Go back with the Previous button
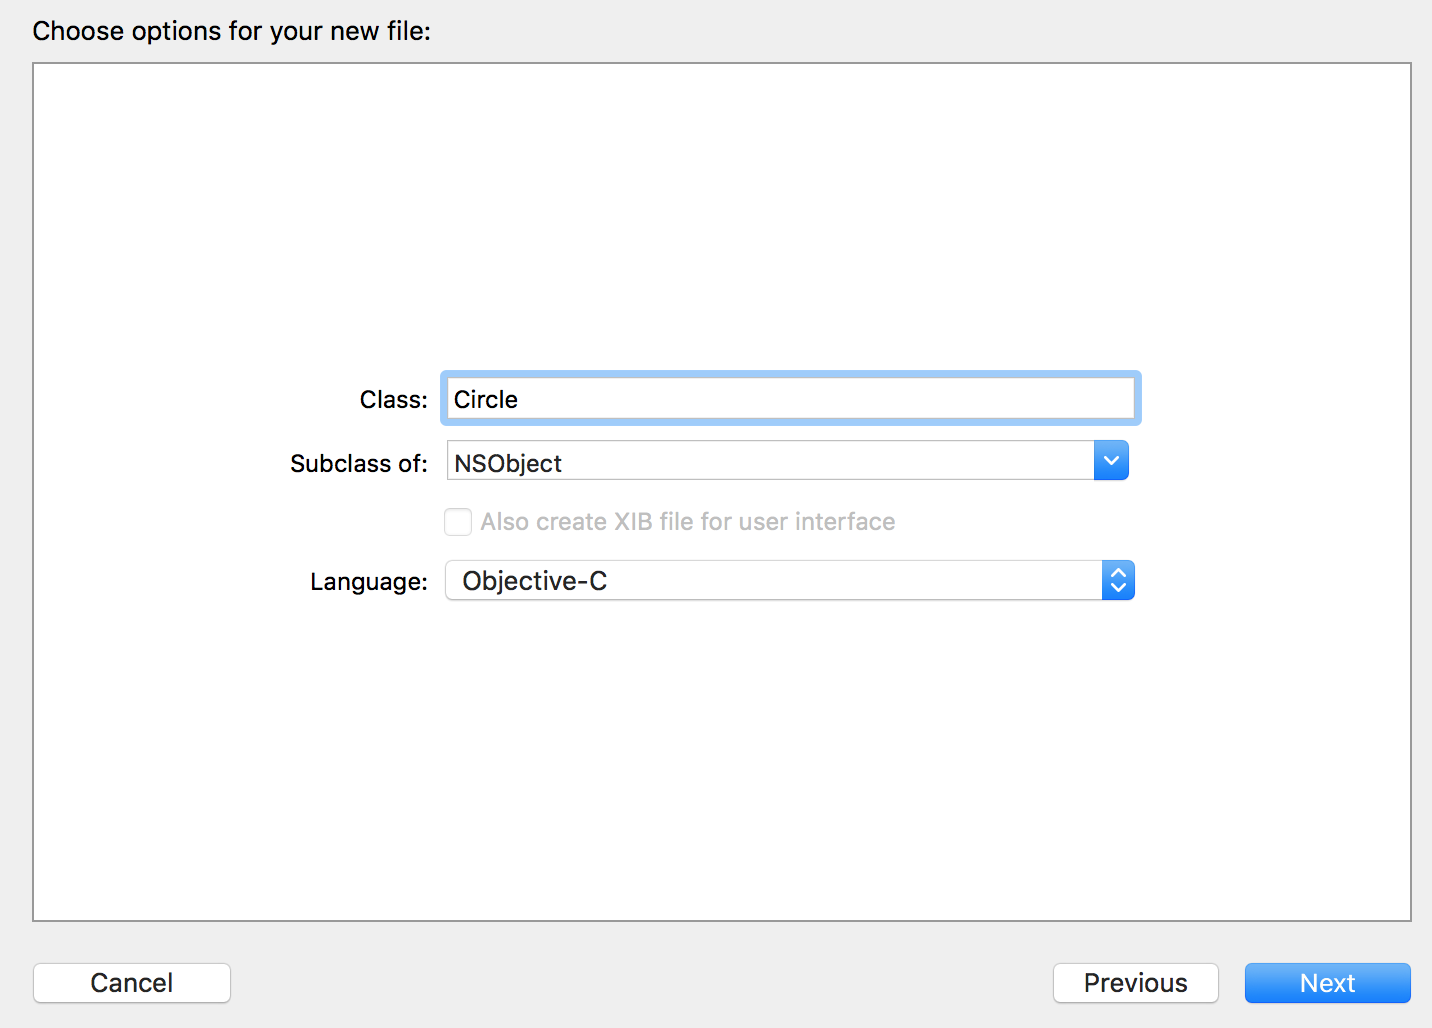1432x1028 pixels. pos(1135,983)
